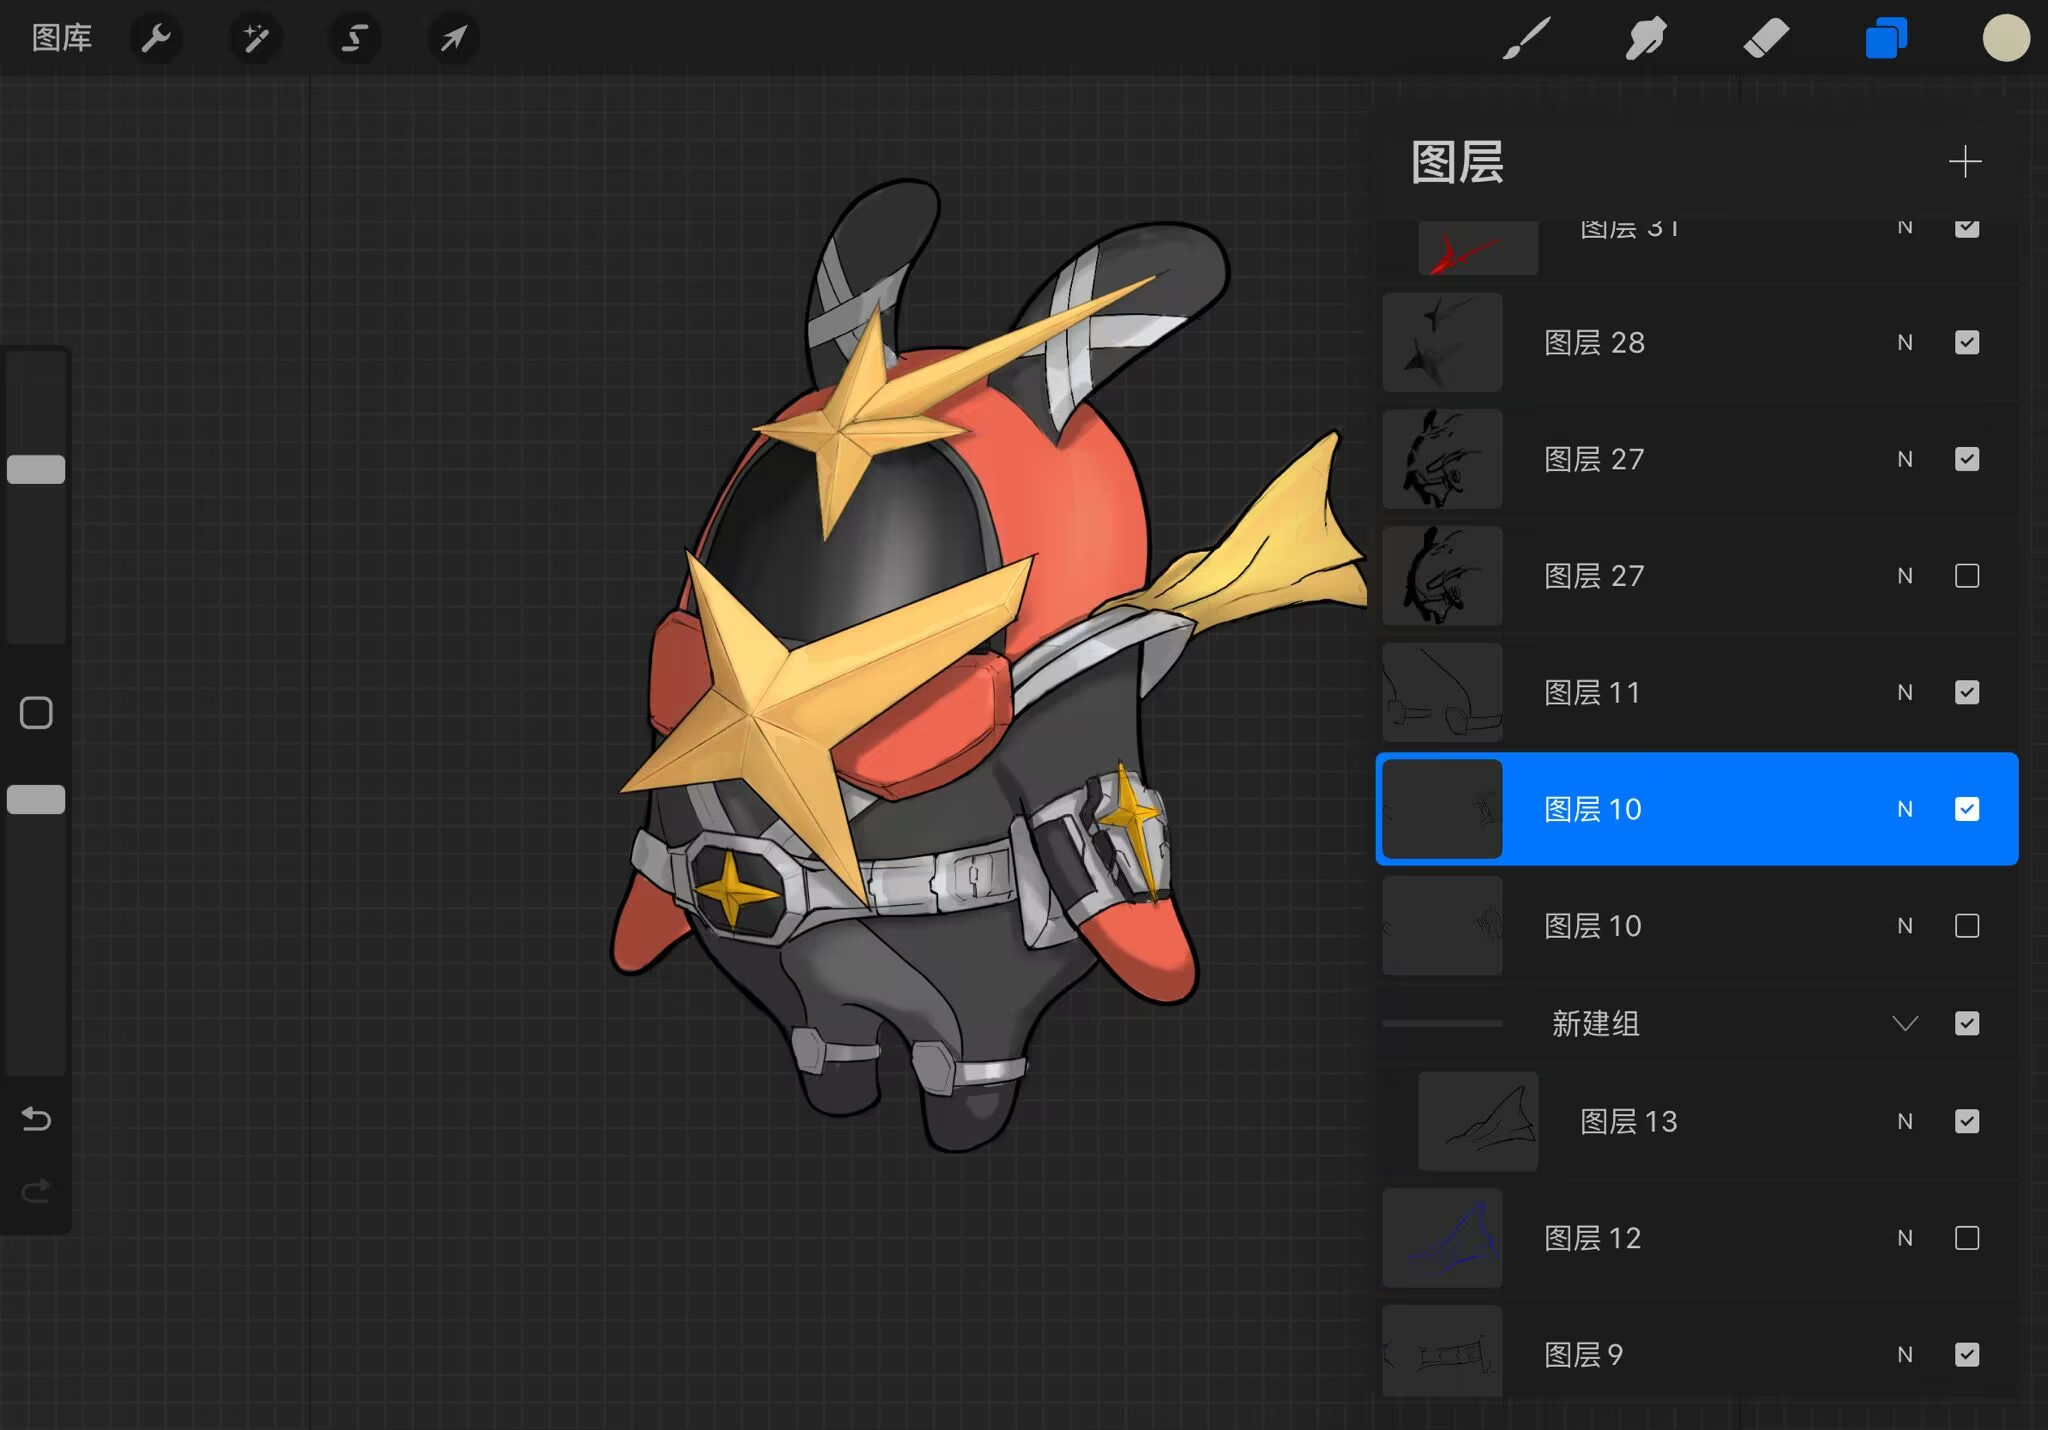Check visibility of the hidden 图层 27 layer
This screenshot has width=2048, height=1430.
pos(1967,576)
